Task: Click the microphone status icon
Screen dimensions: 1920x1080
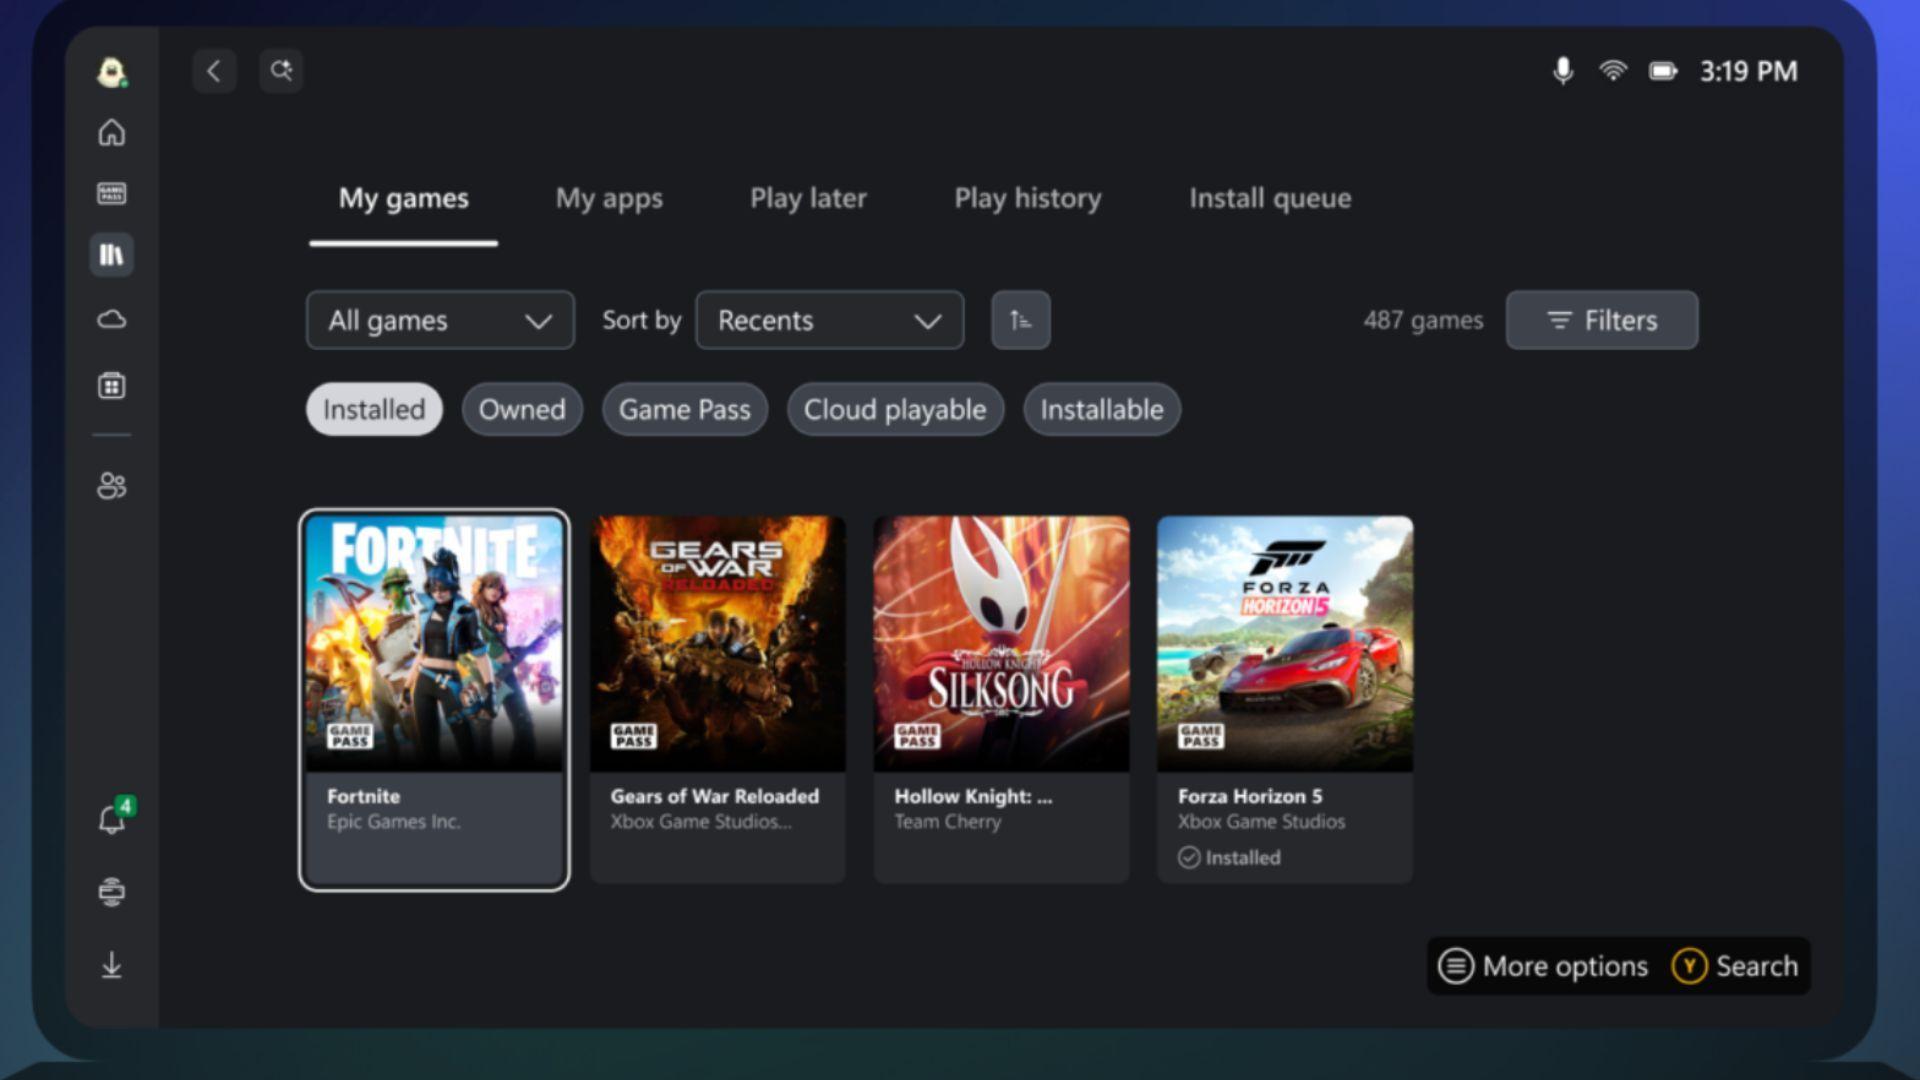Action: [x=1563, y=71]
